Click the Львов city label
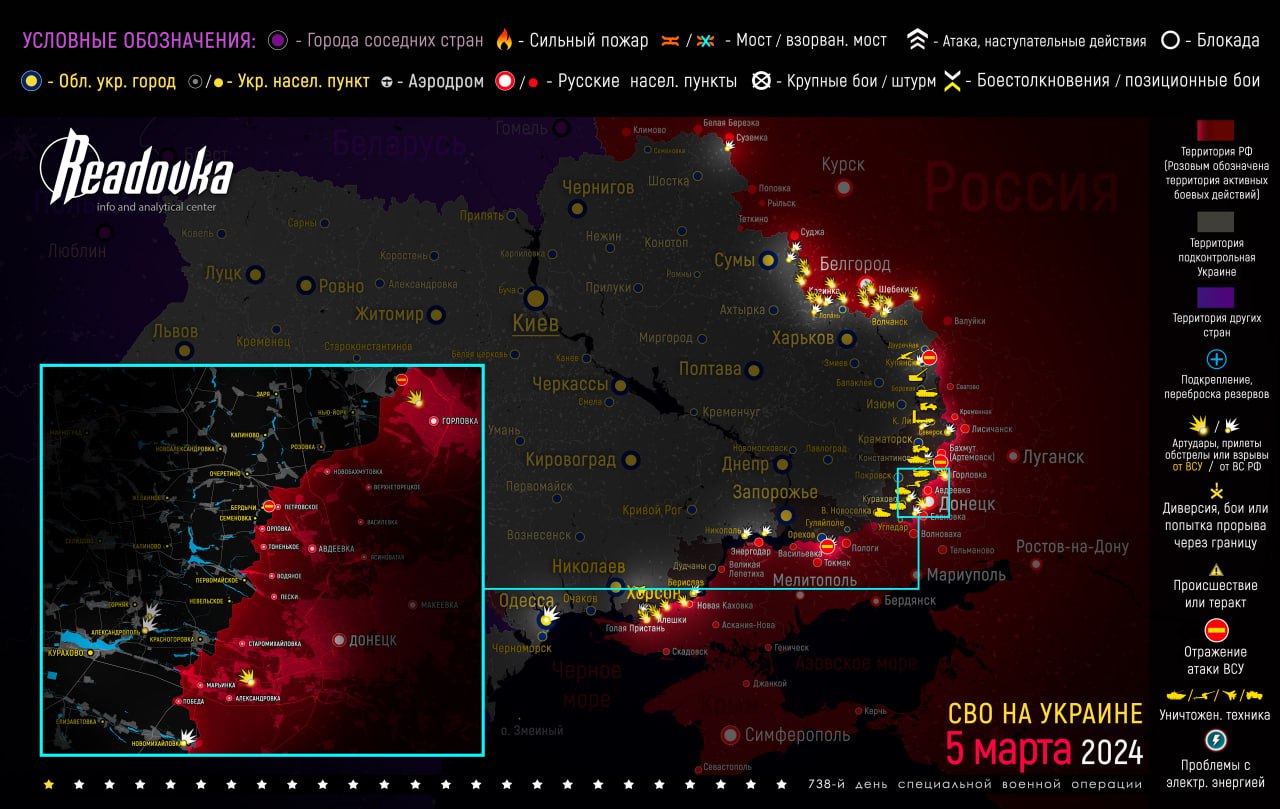 175,331
